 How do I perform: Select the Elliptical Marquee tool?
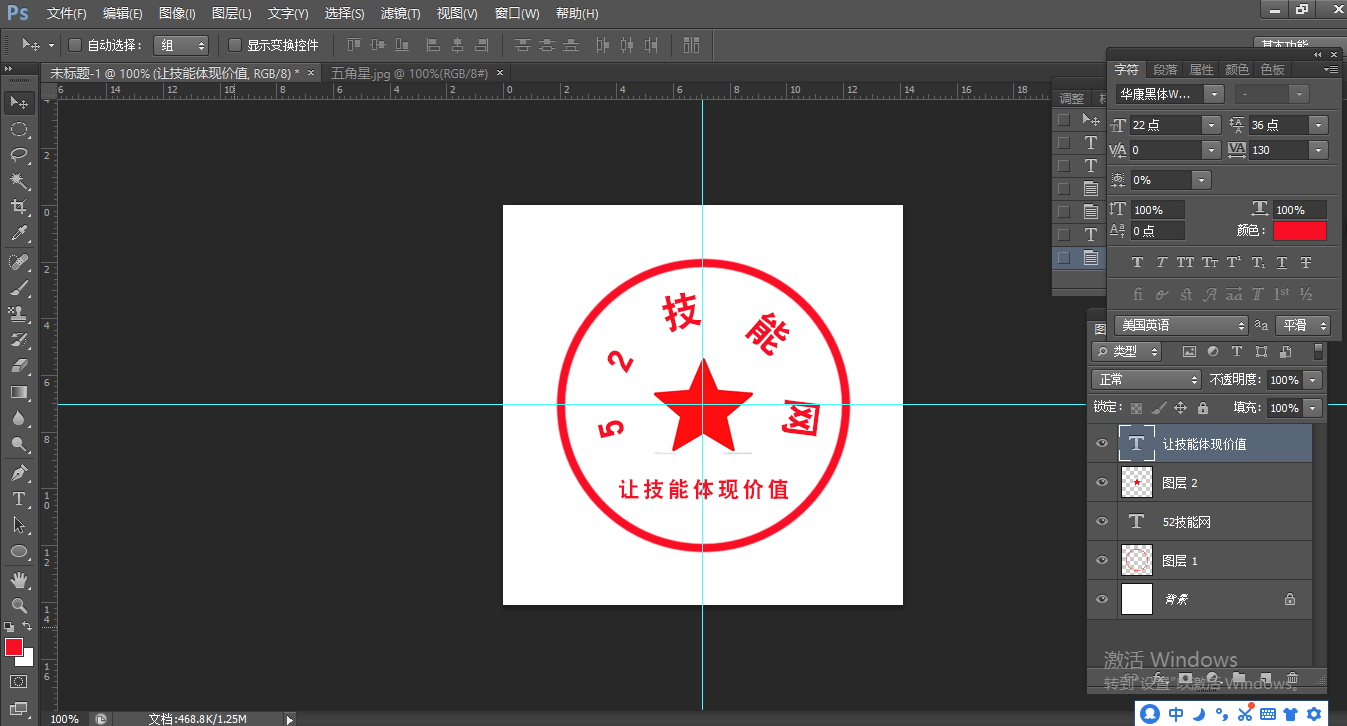coord(19,129)
